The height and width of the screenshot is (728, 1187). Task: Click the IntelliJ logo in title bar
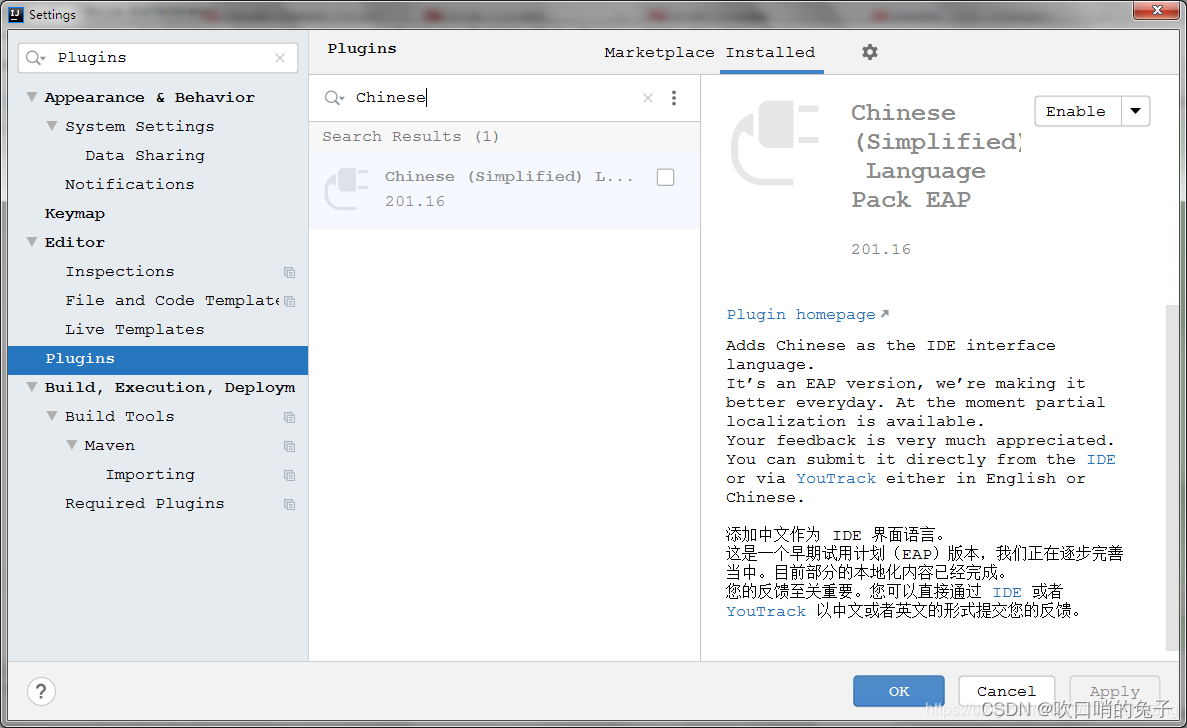tap(15, 14)
